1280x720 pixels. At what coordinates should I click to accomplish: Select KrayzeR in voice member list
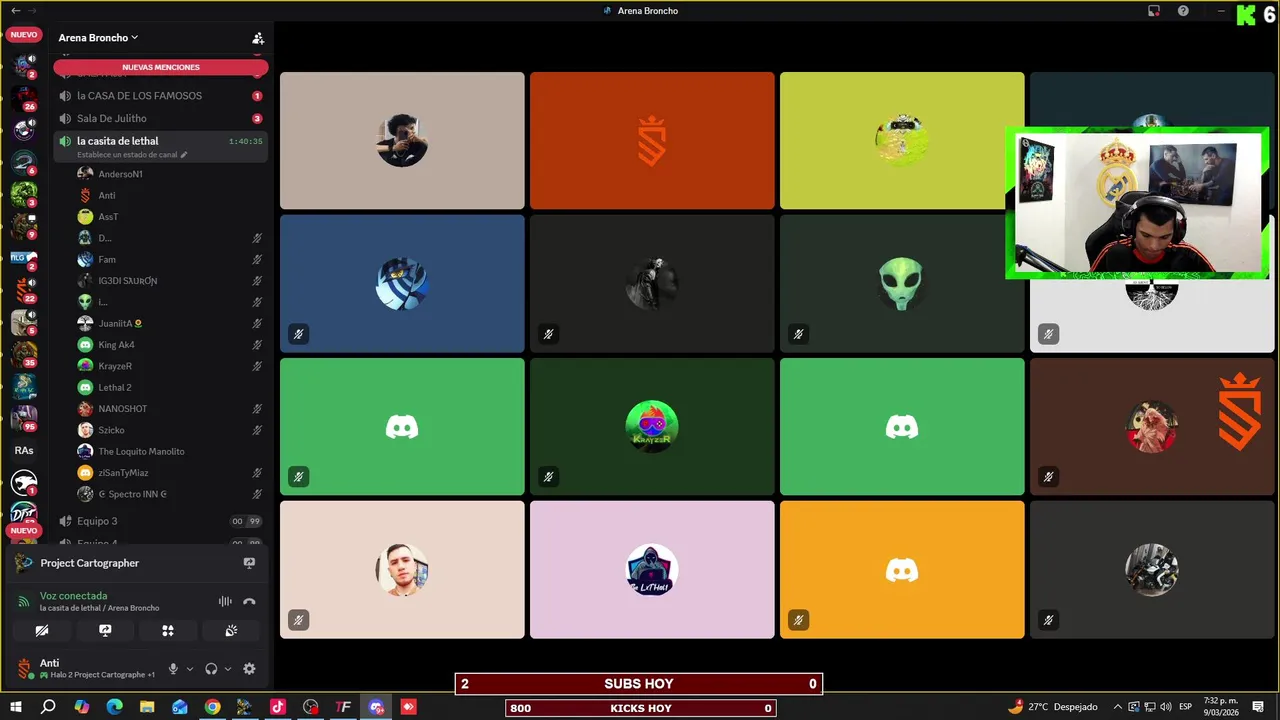tap(170, 366)
